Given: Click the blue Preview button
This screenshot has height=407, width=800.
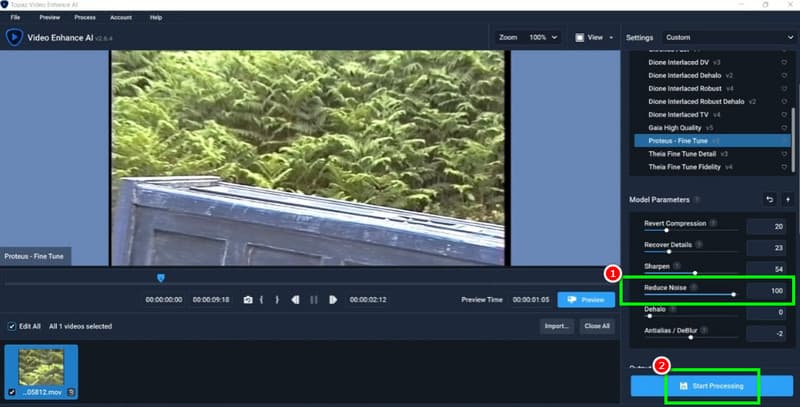Looking at the screenshot, I should (586, 300).
